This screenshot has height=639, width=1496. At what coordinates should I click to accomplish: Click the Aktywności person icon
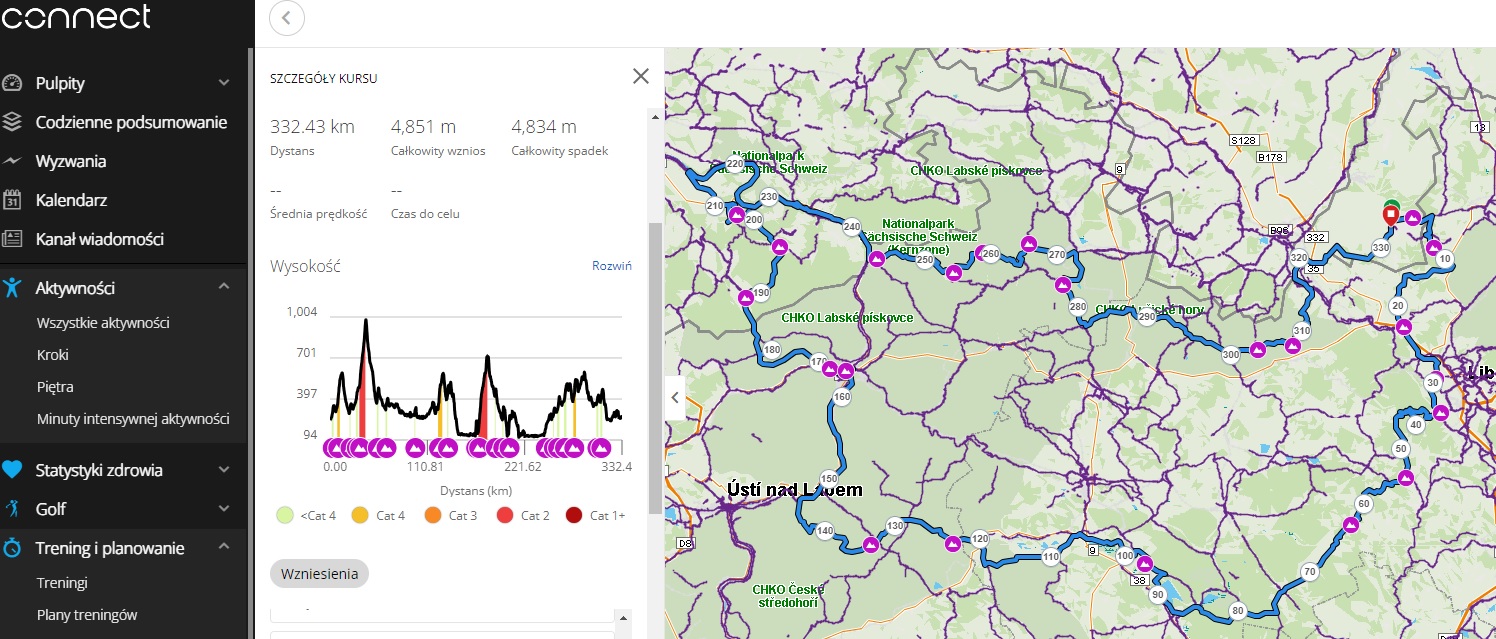[x=12, y=288]
